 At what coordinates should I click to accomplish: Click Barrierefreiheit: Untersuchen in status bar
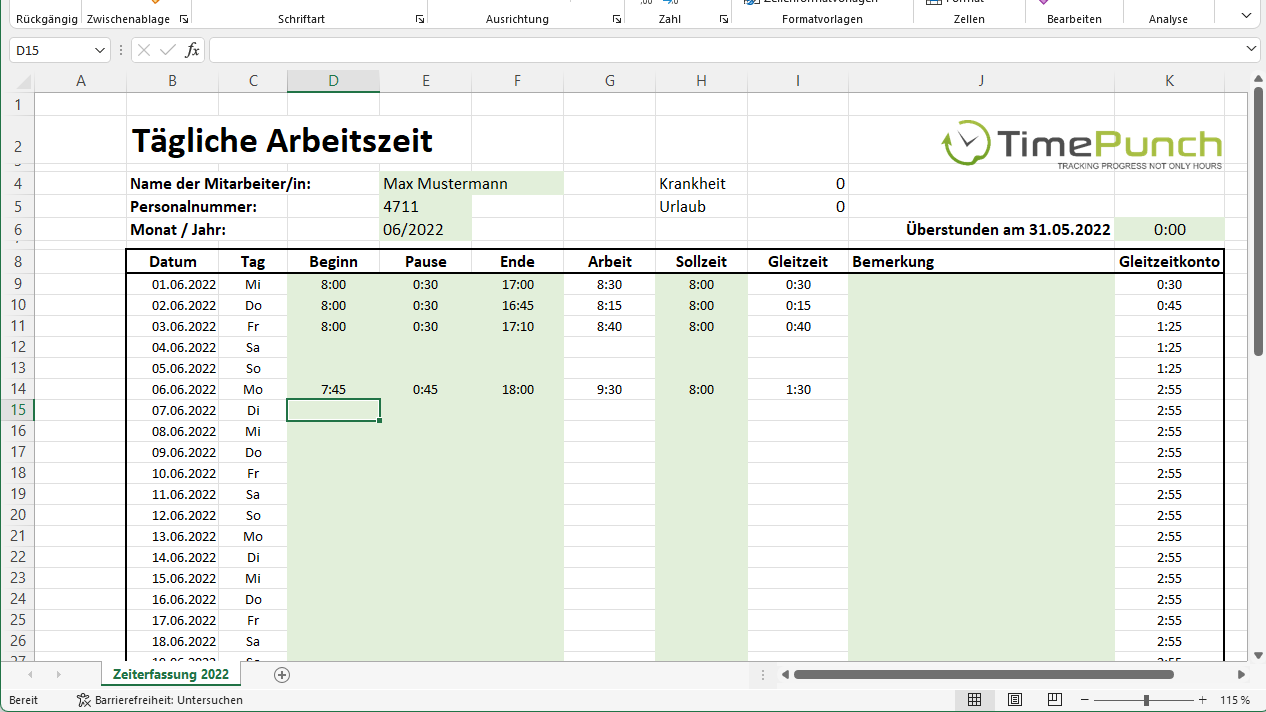tap(160, 700)
